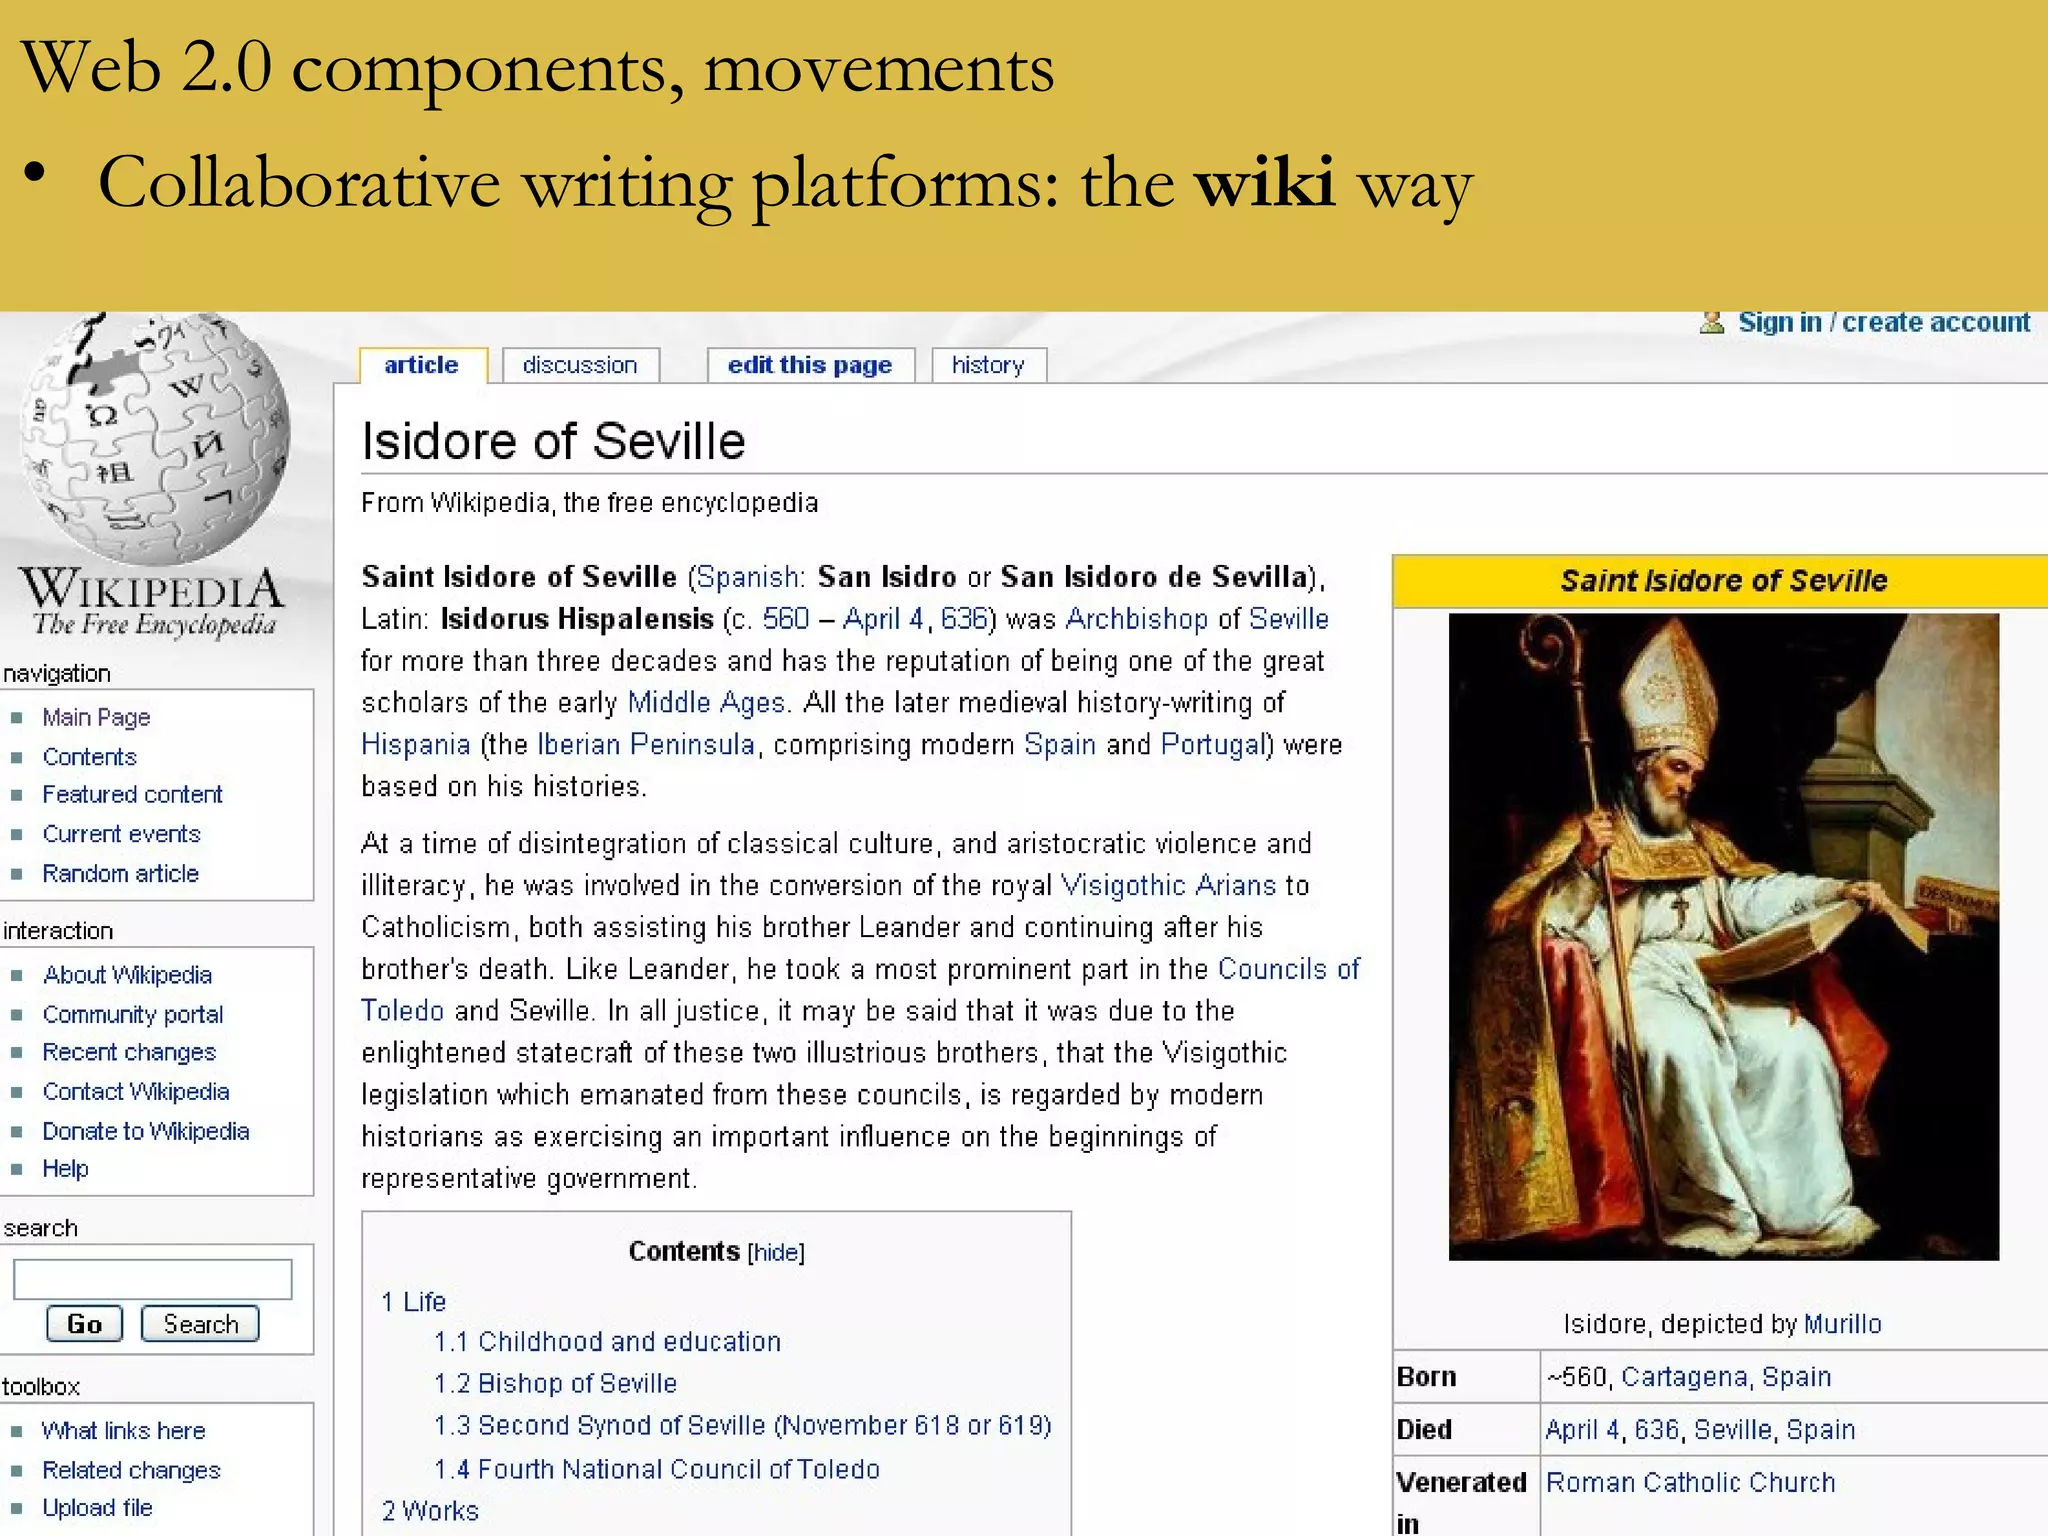Image resolution: width=2048 pixels, height=1536 pixels.
Task: Open the 636 year link in intro
Action: (964, 619)
